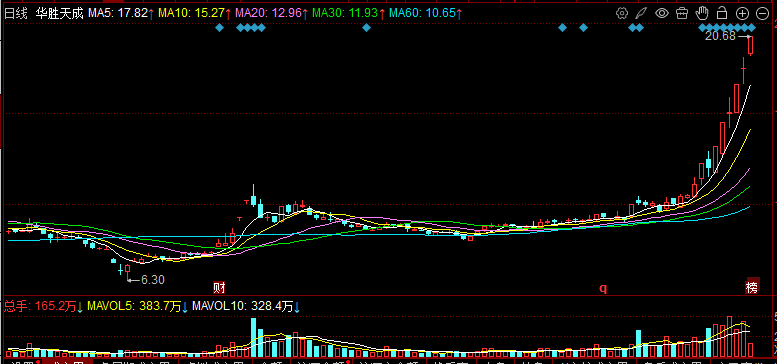
Task: Select the MA5: 17.82 indicator label
Action: [121, 13]
